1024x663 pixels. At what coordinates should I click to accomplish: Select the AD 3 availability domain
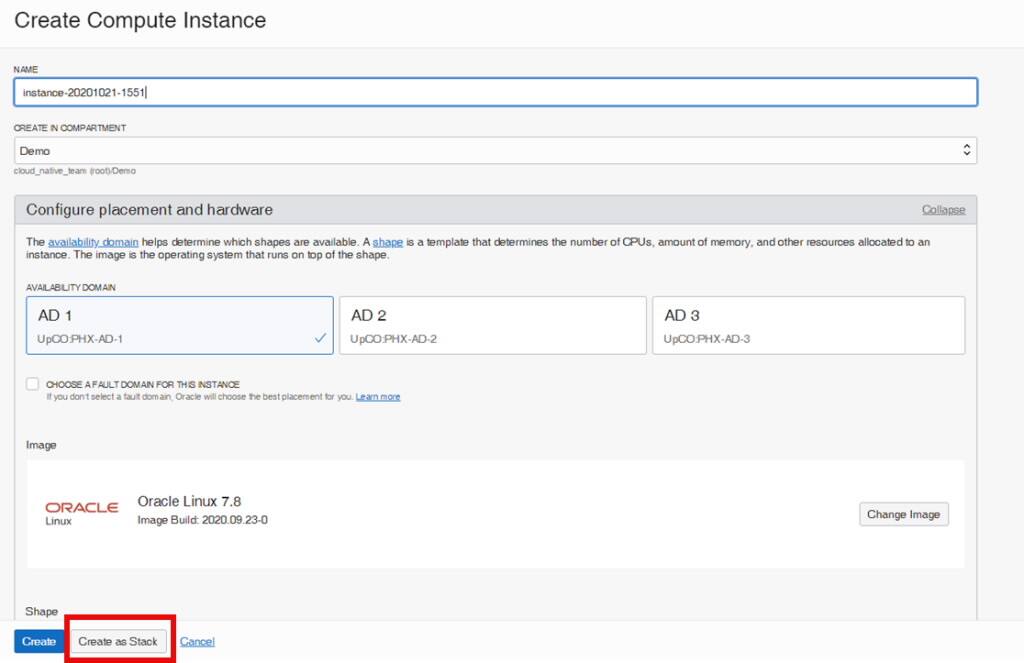(808, 324)
